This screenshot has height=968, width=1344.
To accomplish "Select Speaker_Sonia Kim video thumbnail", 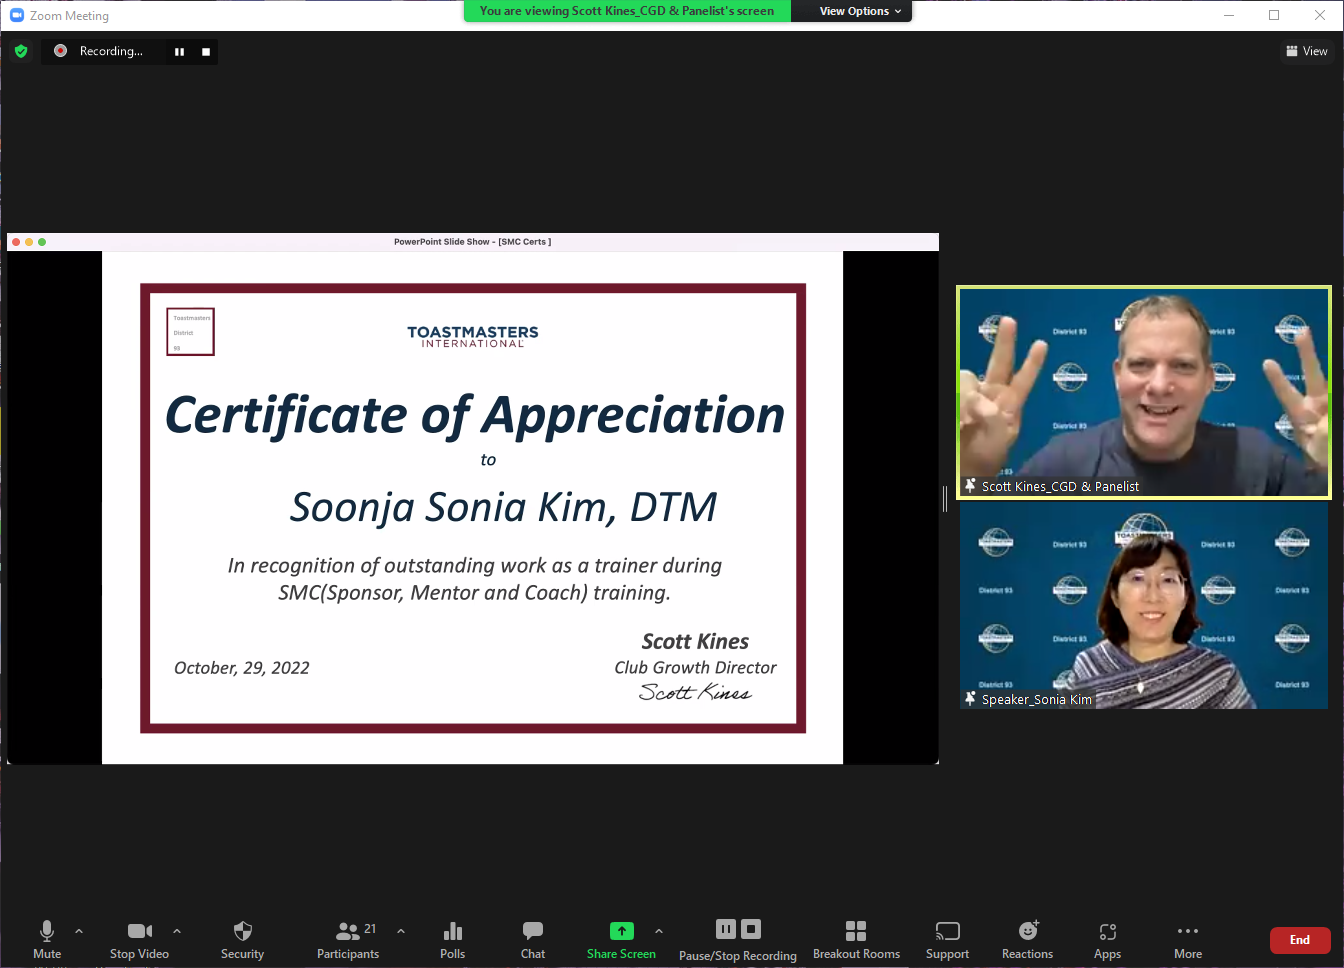I will point(1144,605).
